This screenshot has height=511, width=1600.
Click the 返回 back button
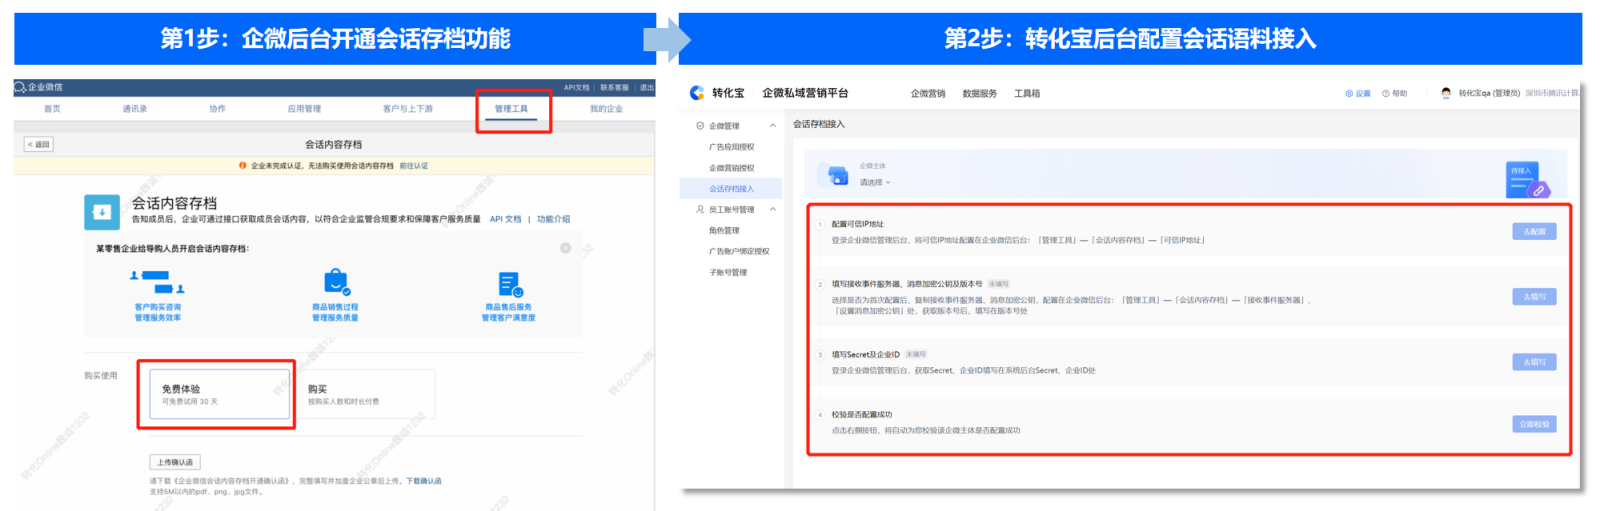click(x=38, y=144)
